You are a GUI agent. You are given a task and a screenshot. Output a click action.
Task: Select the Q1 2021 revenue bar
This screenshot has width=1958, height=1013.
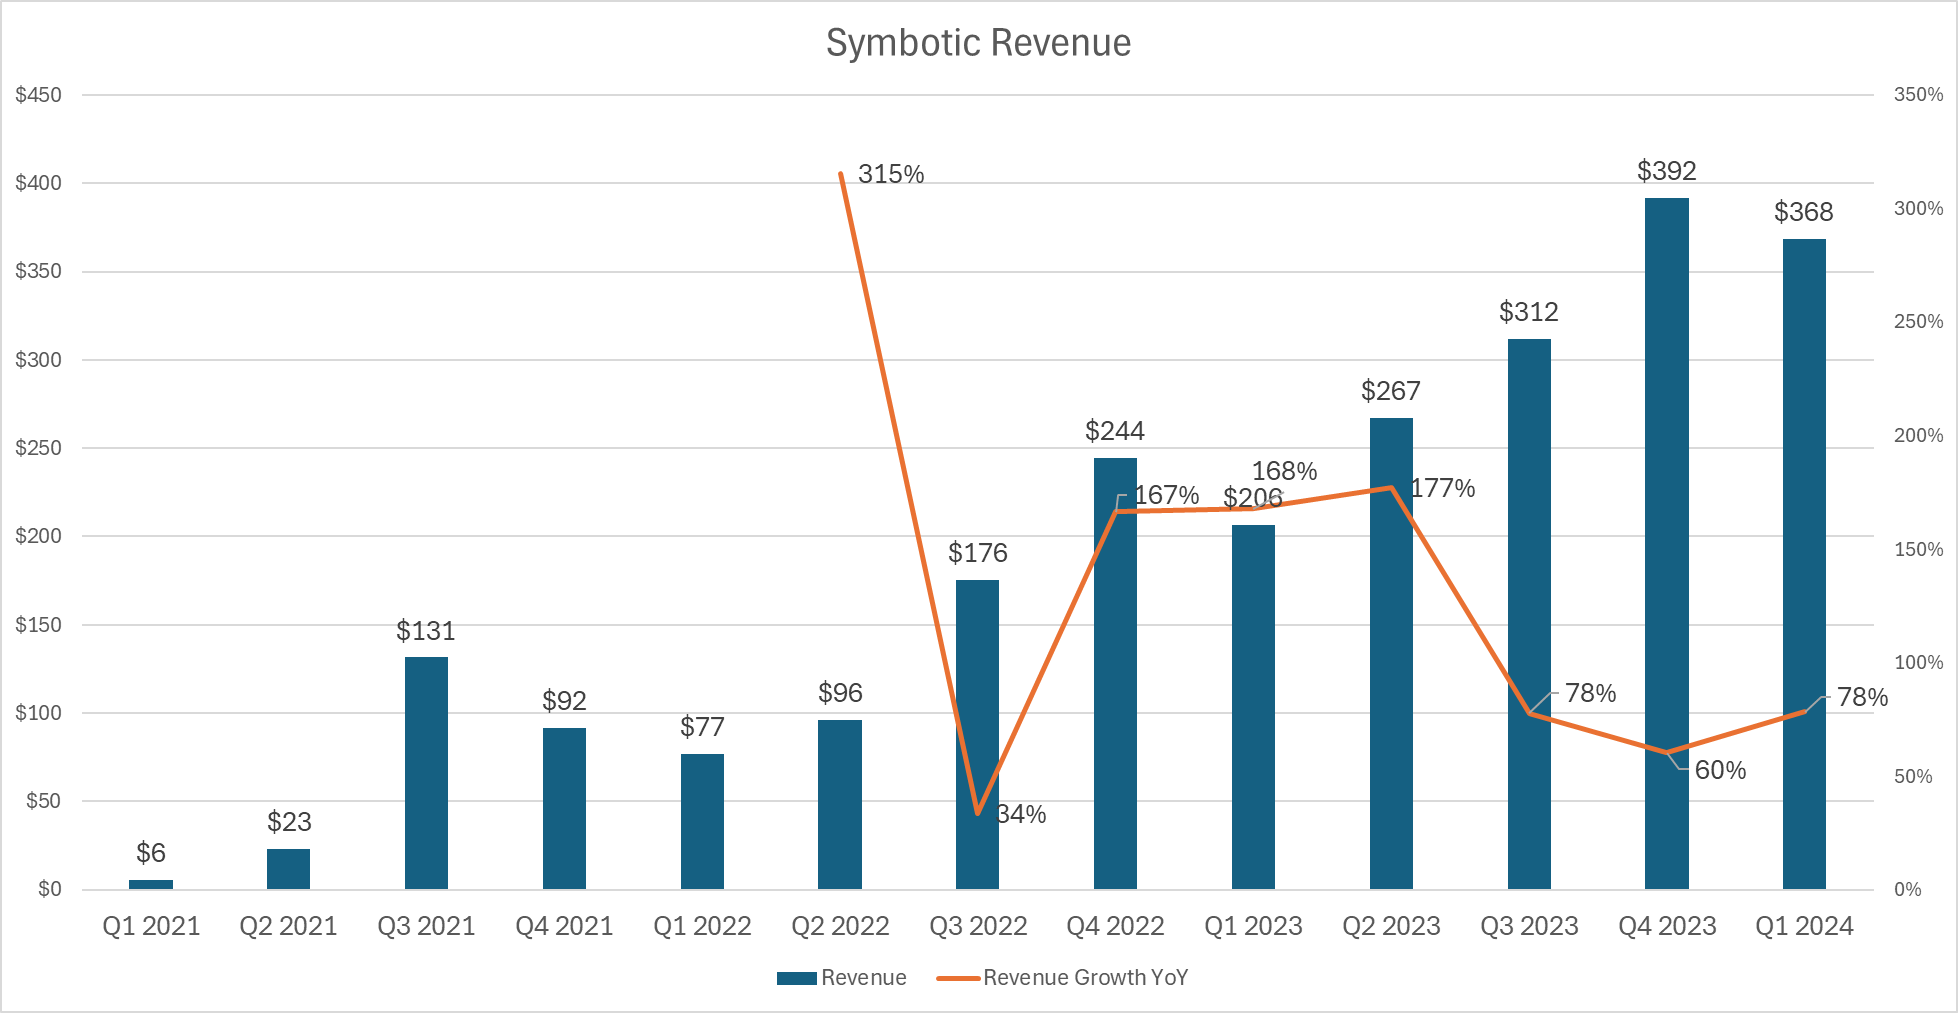[x=151, y=883]
